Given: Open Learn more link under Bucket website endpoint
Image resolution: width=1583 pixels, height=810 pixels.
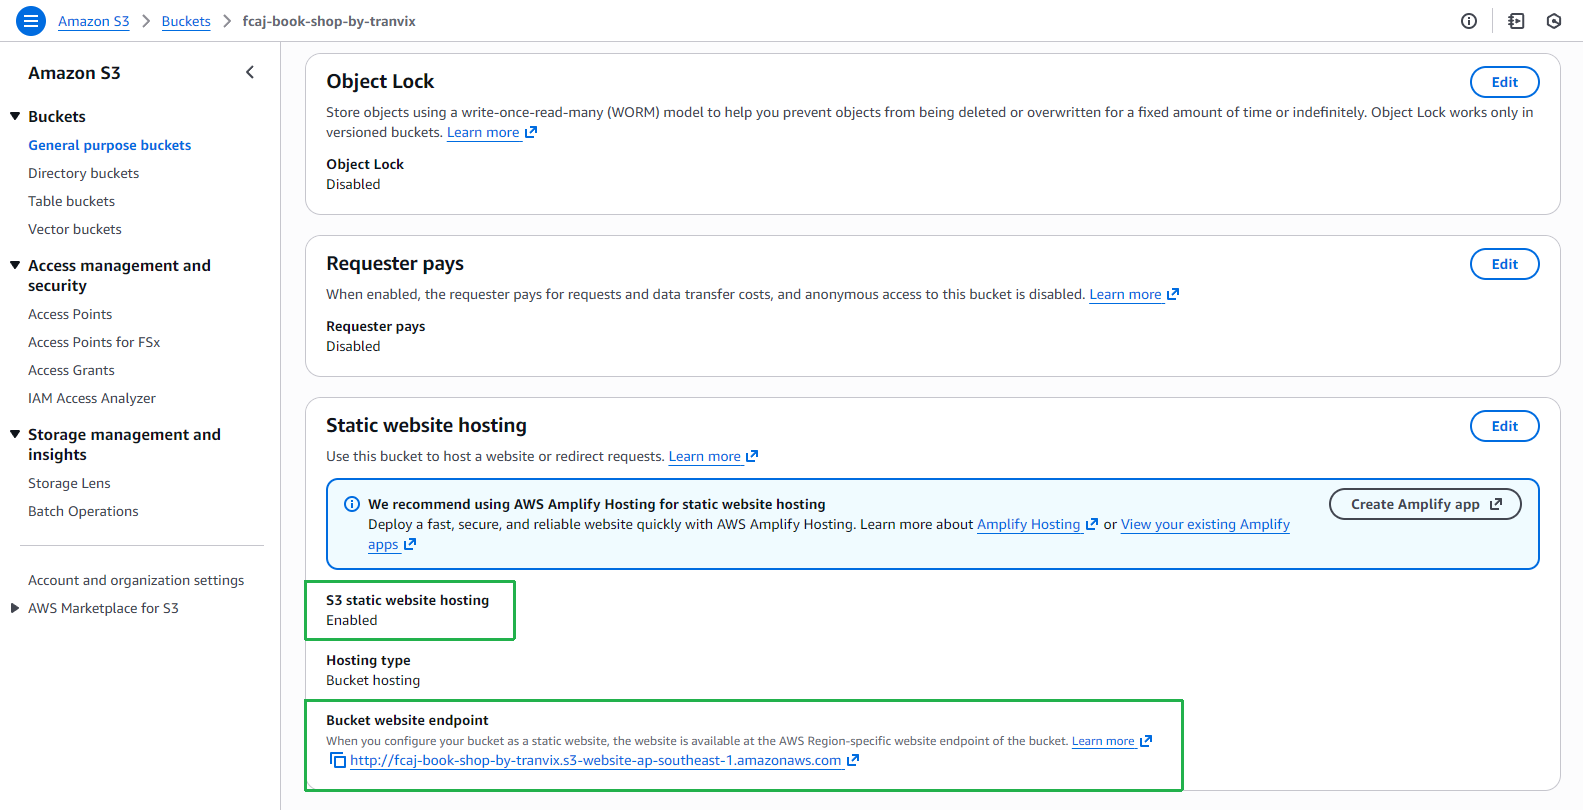Looking at the screenshot, I should (1103, 741).
